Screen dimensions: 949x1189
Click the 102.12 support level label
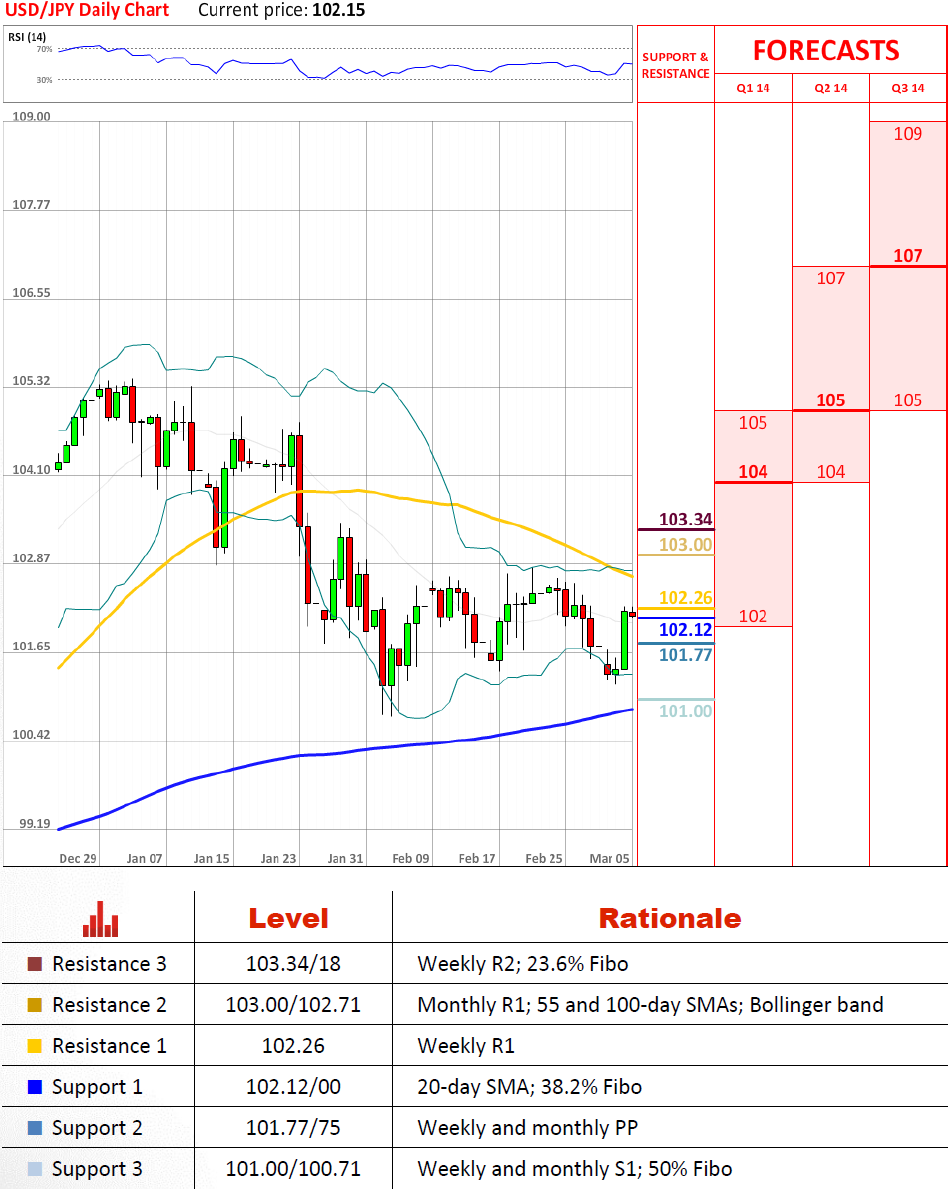pyautogui.click(x=686, y=629)
